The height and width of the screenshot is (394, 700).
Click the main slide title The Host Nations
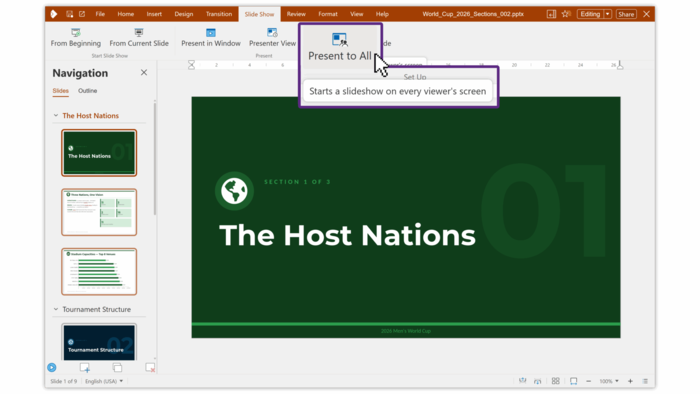point(347,235)
